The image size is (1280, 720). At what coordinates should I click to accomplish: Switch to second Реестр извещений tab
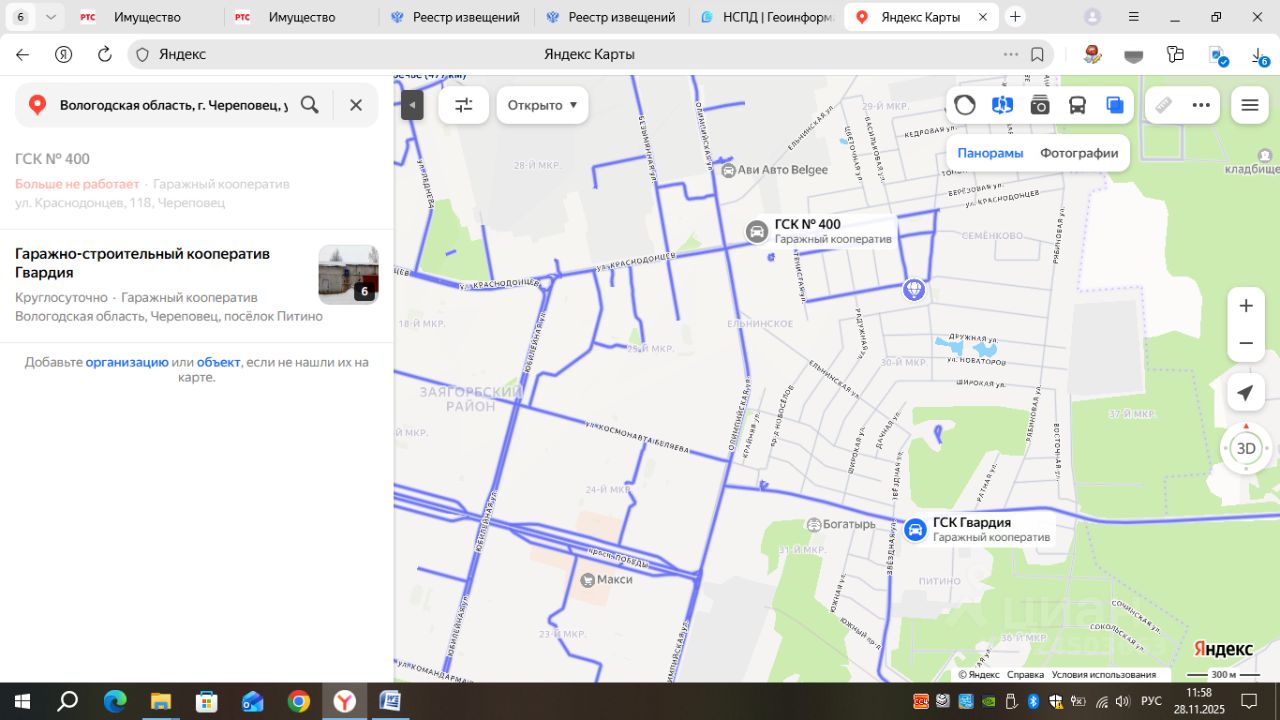[611, 17]
